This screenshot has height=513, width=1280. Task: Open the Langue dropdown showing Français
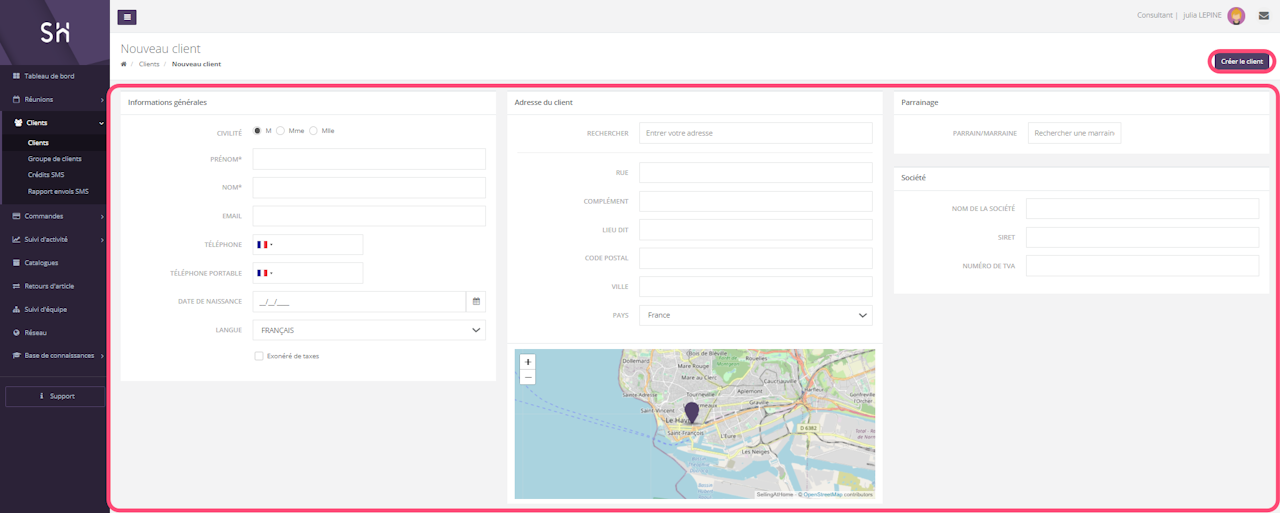369,330
